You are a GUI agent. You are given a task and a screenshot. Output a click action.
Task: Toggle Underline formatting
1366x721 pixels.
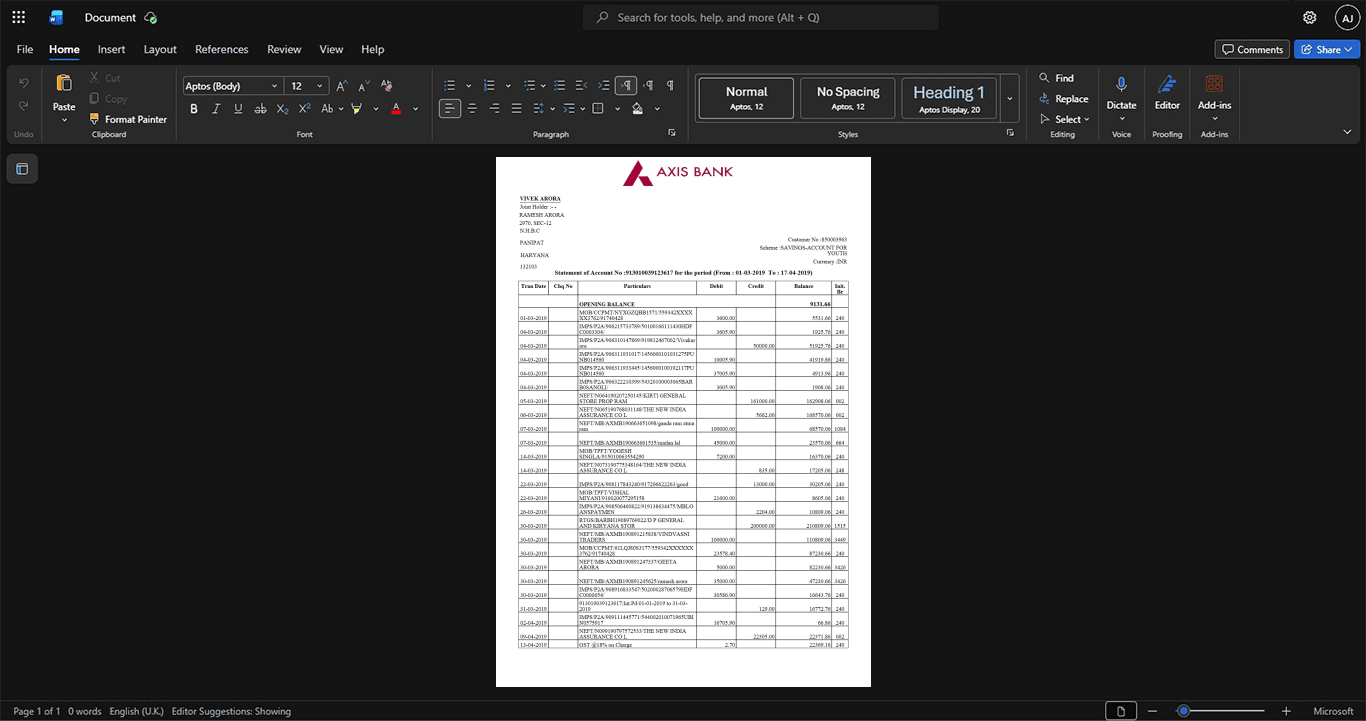tap(238, 108)
